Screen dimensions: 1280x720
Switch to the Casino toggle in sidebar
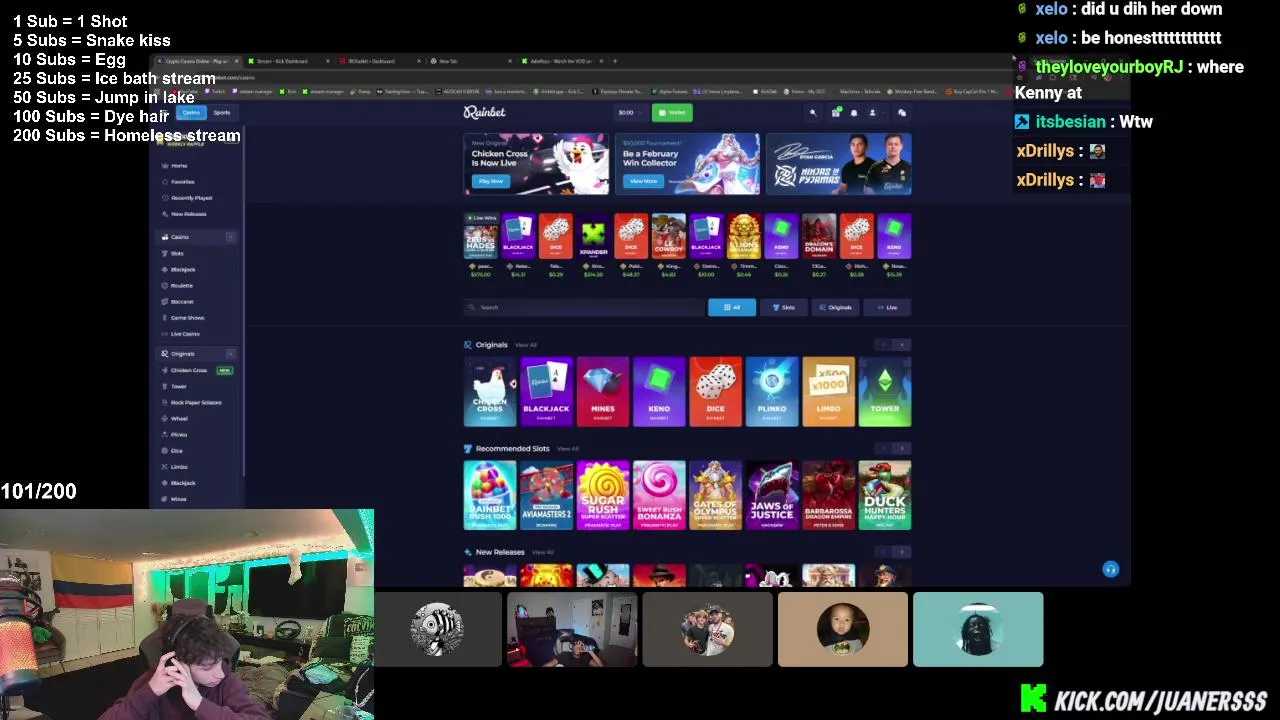(191, 113)
